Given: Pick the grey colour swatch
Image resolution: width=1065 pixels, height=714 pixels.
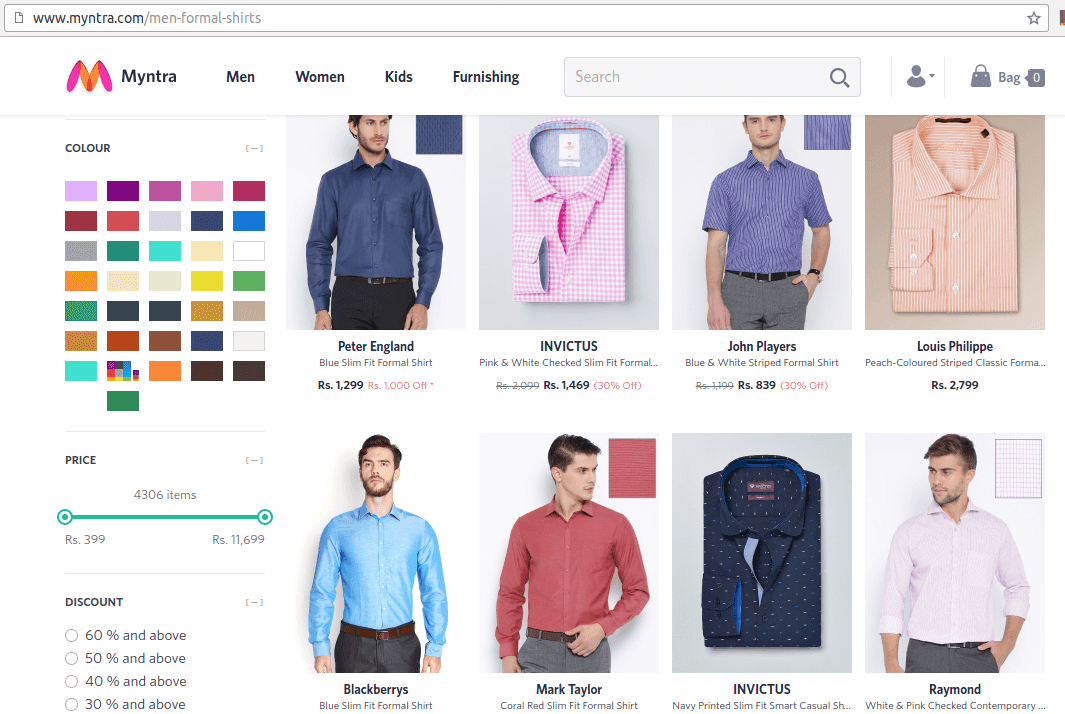Looking at the screenshot, I should (81, 251).
